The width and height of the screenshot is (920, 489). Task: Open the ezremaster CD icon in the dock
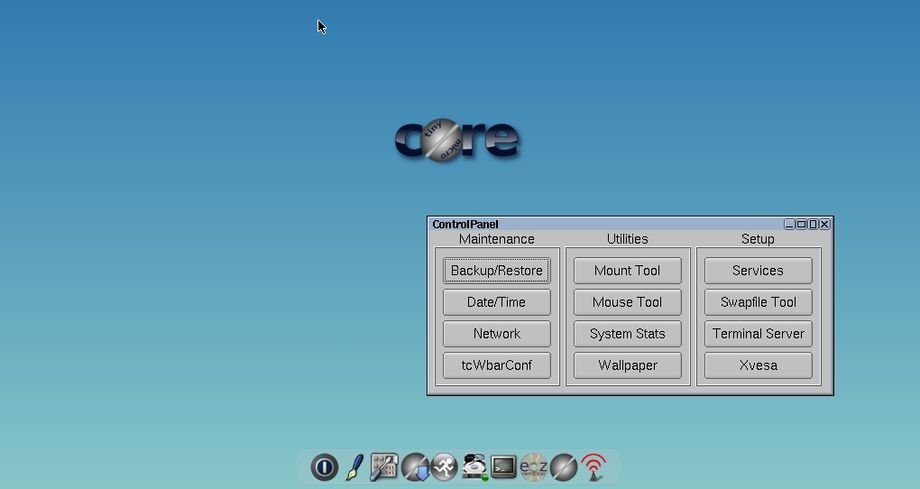534,467
